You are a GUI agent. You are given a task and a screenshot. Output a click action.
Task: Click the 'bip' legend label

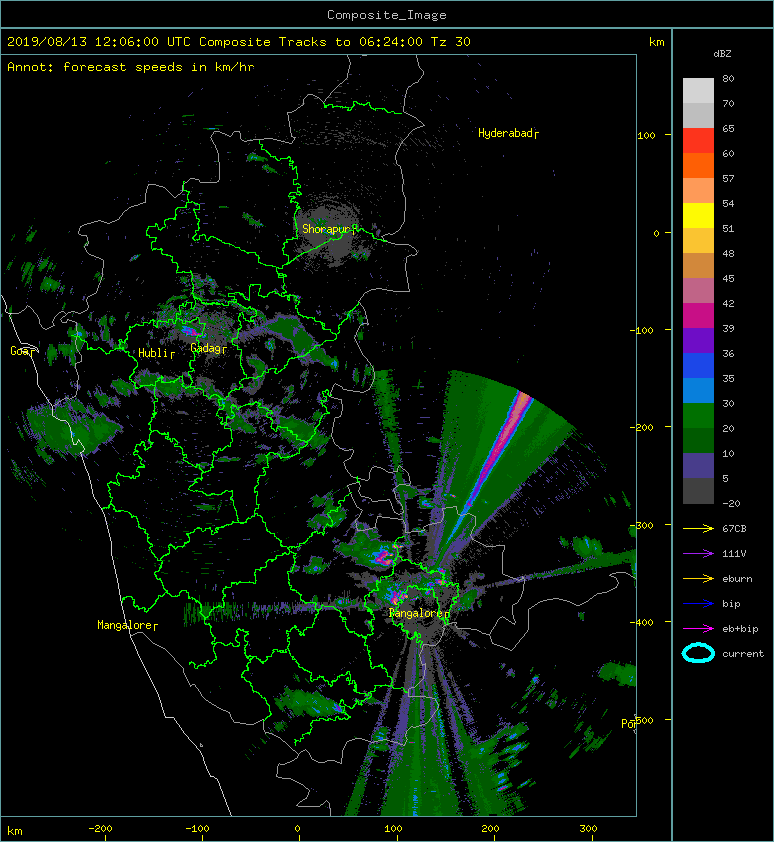click(x=731, y=604)
